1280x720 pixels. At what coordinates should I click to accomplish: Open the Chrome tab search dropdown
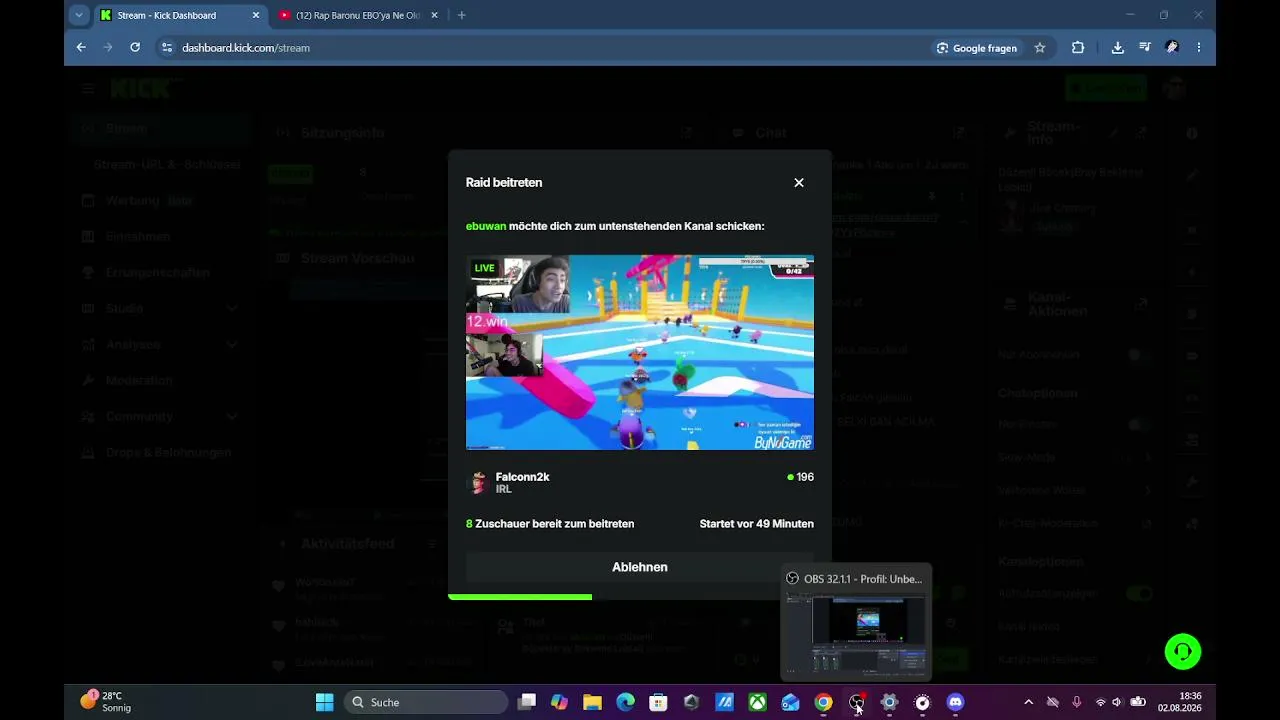click(79, 15)
